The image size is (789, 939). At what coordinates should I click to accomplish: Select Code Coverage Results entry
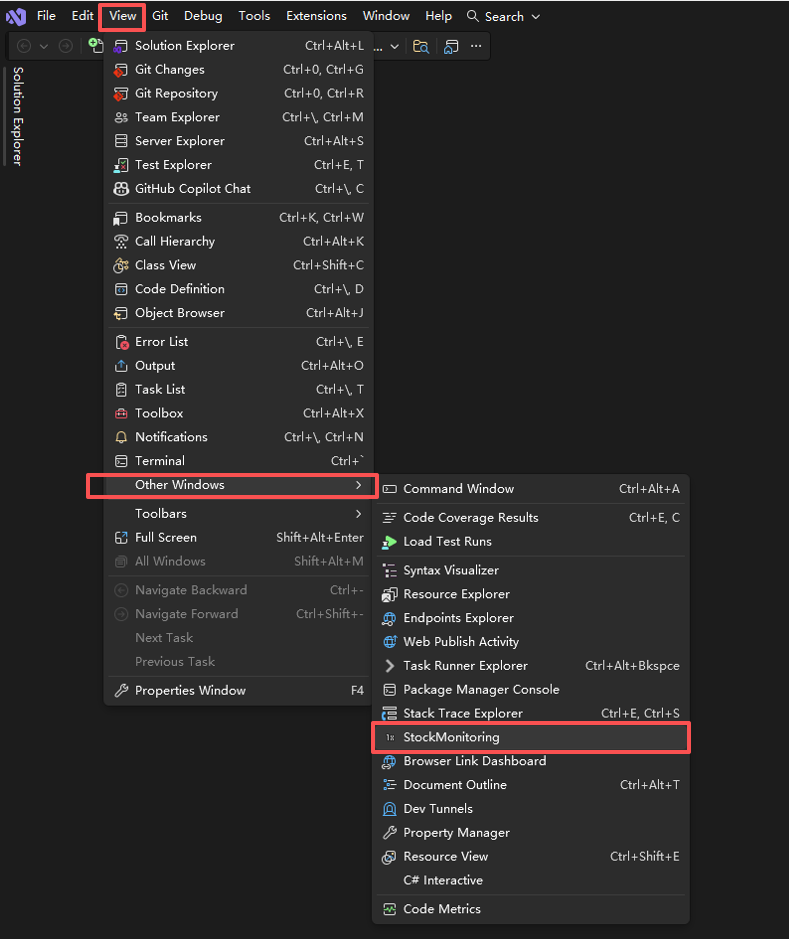click(531, 518)
